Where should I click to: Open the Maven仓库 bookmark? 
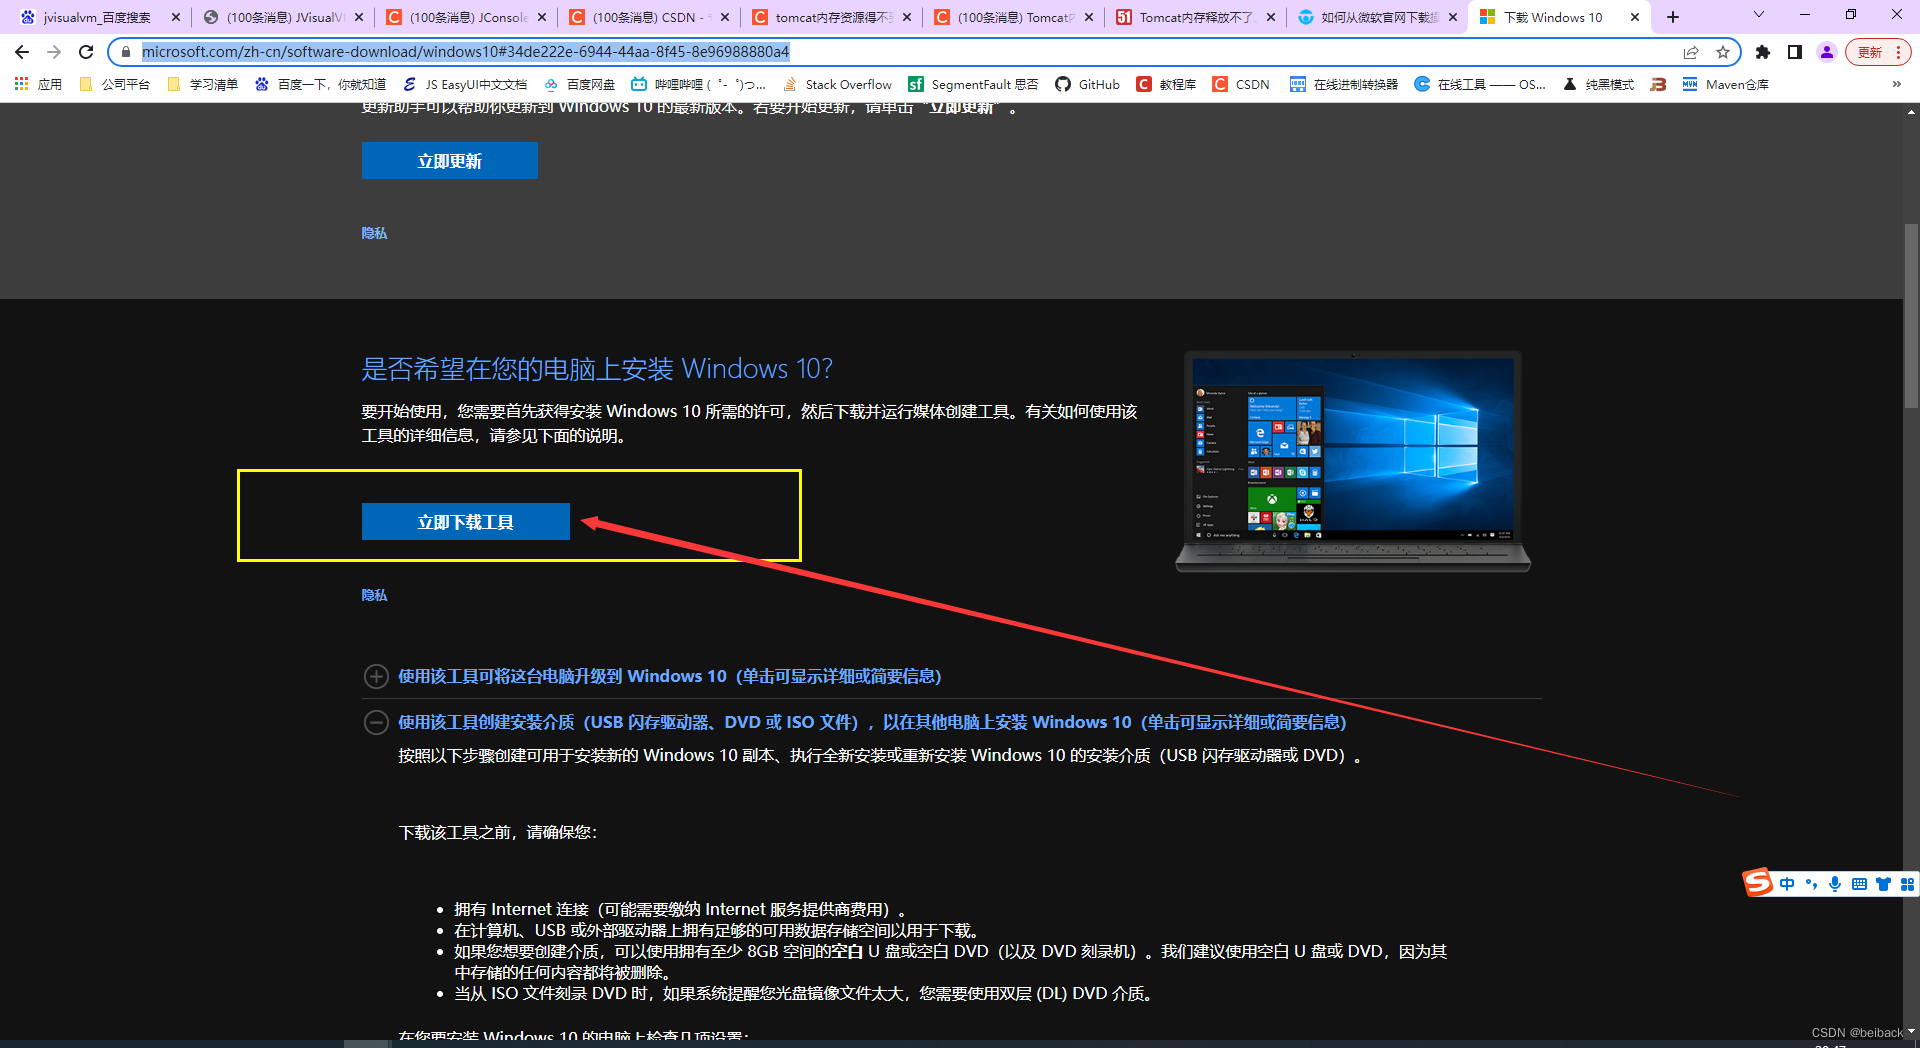pyautogui.click(x=1725, y=84)
